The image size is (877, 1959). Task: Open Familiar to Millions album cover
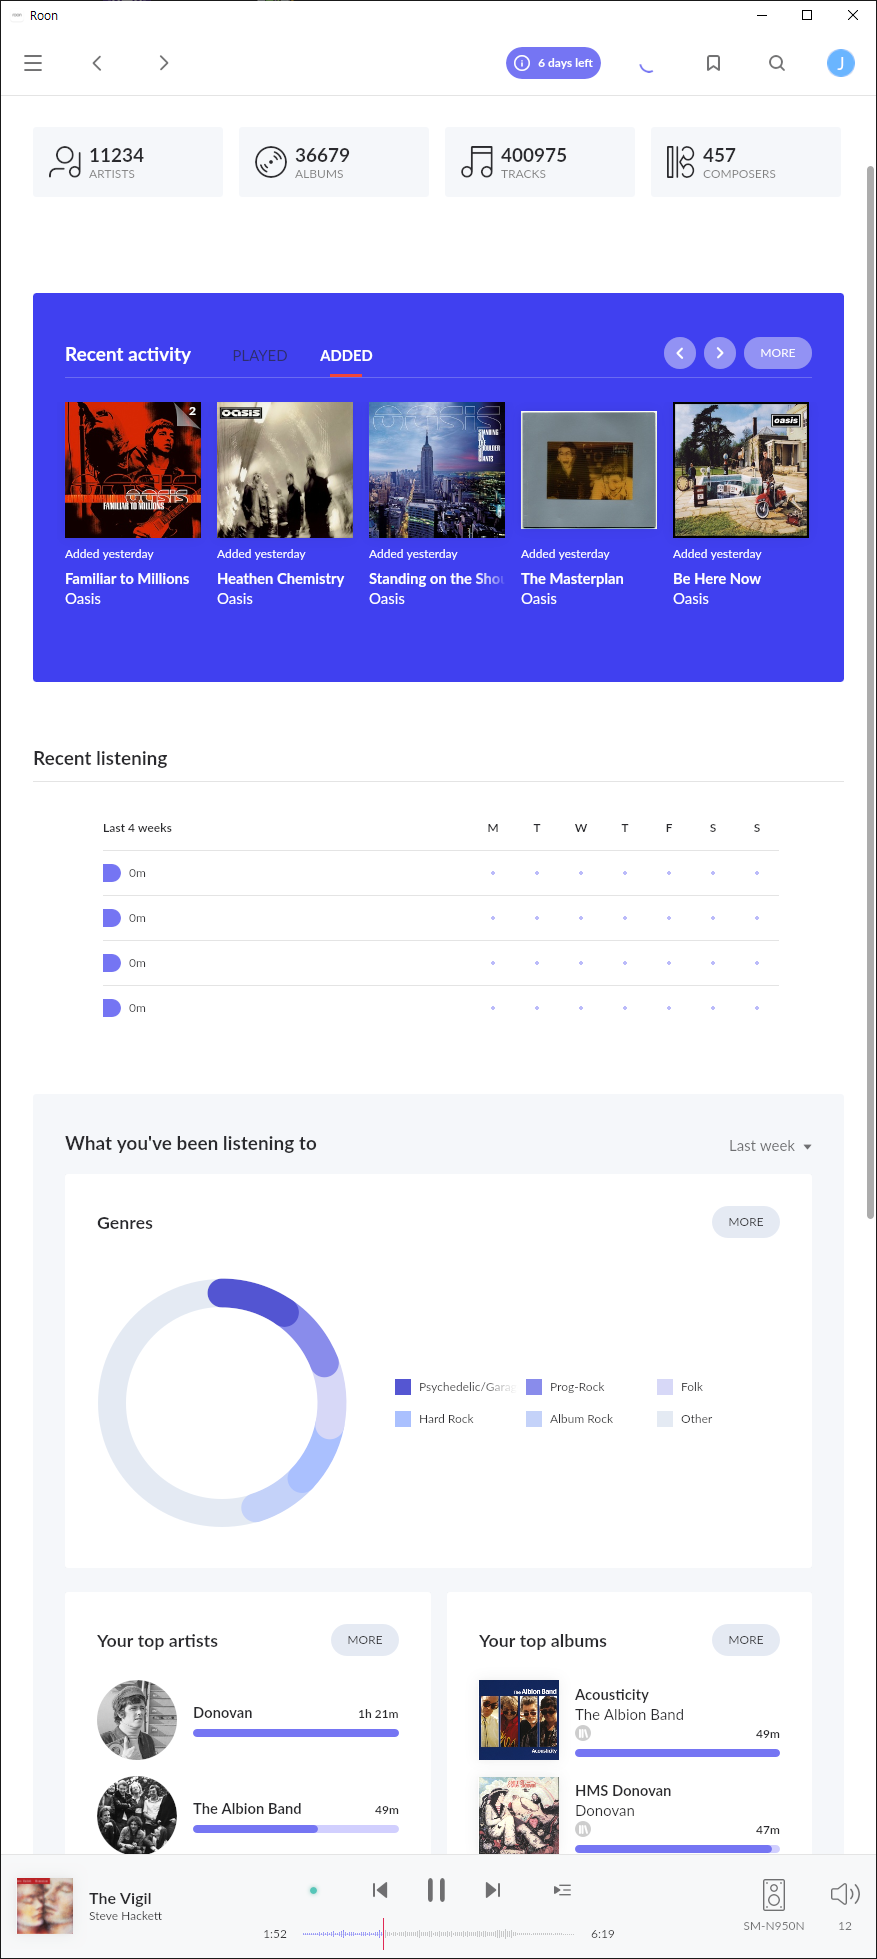[x=133, y=470]
